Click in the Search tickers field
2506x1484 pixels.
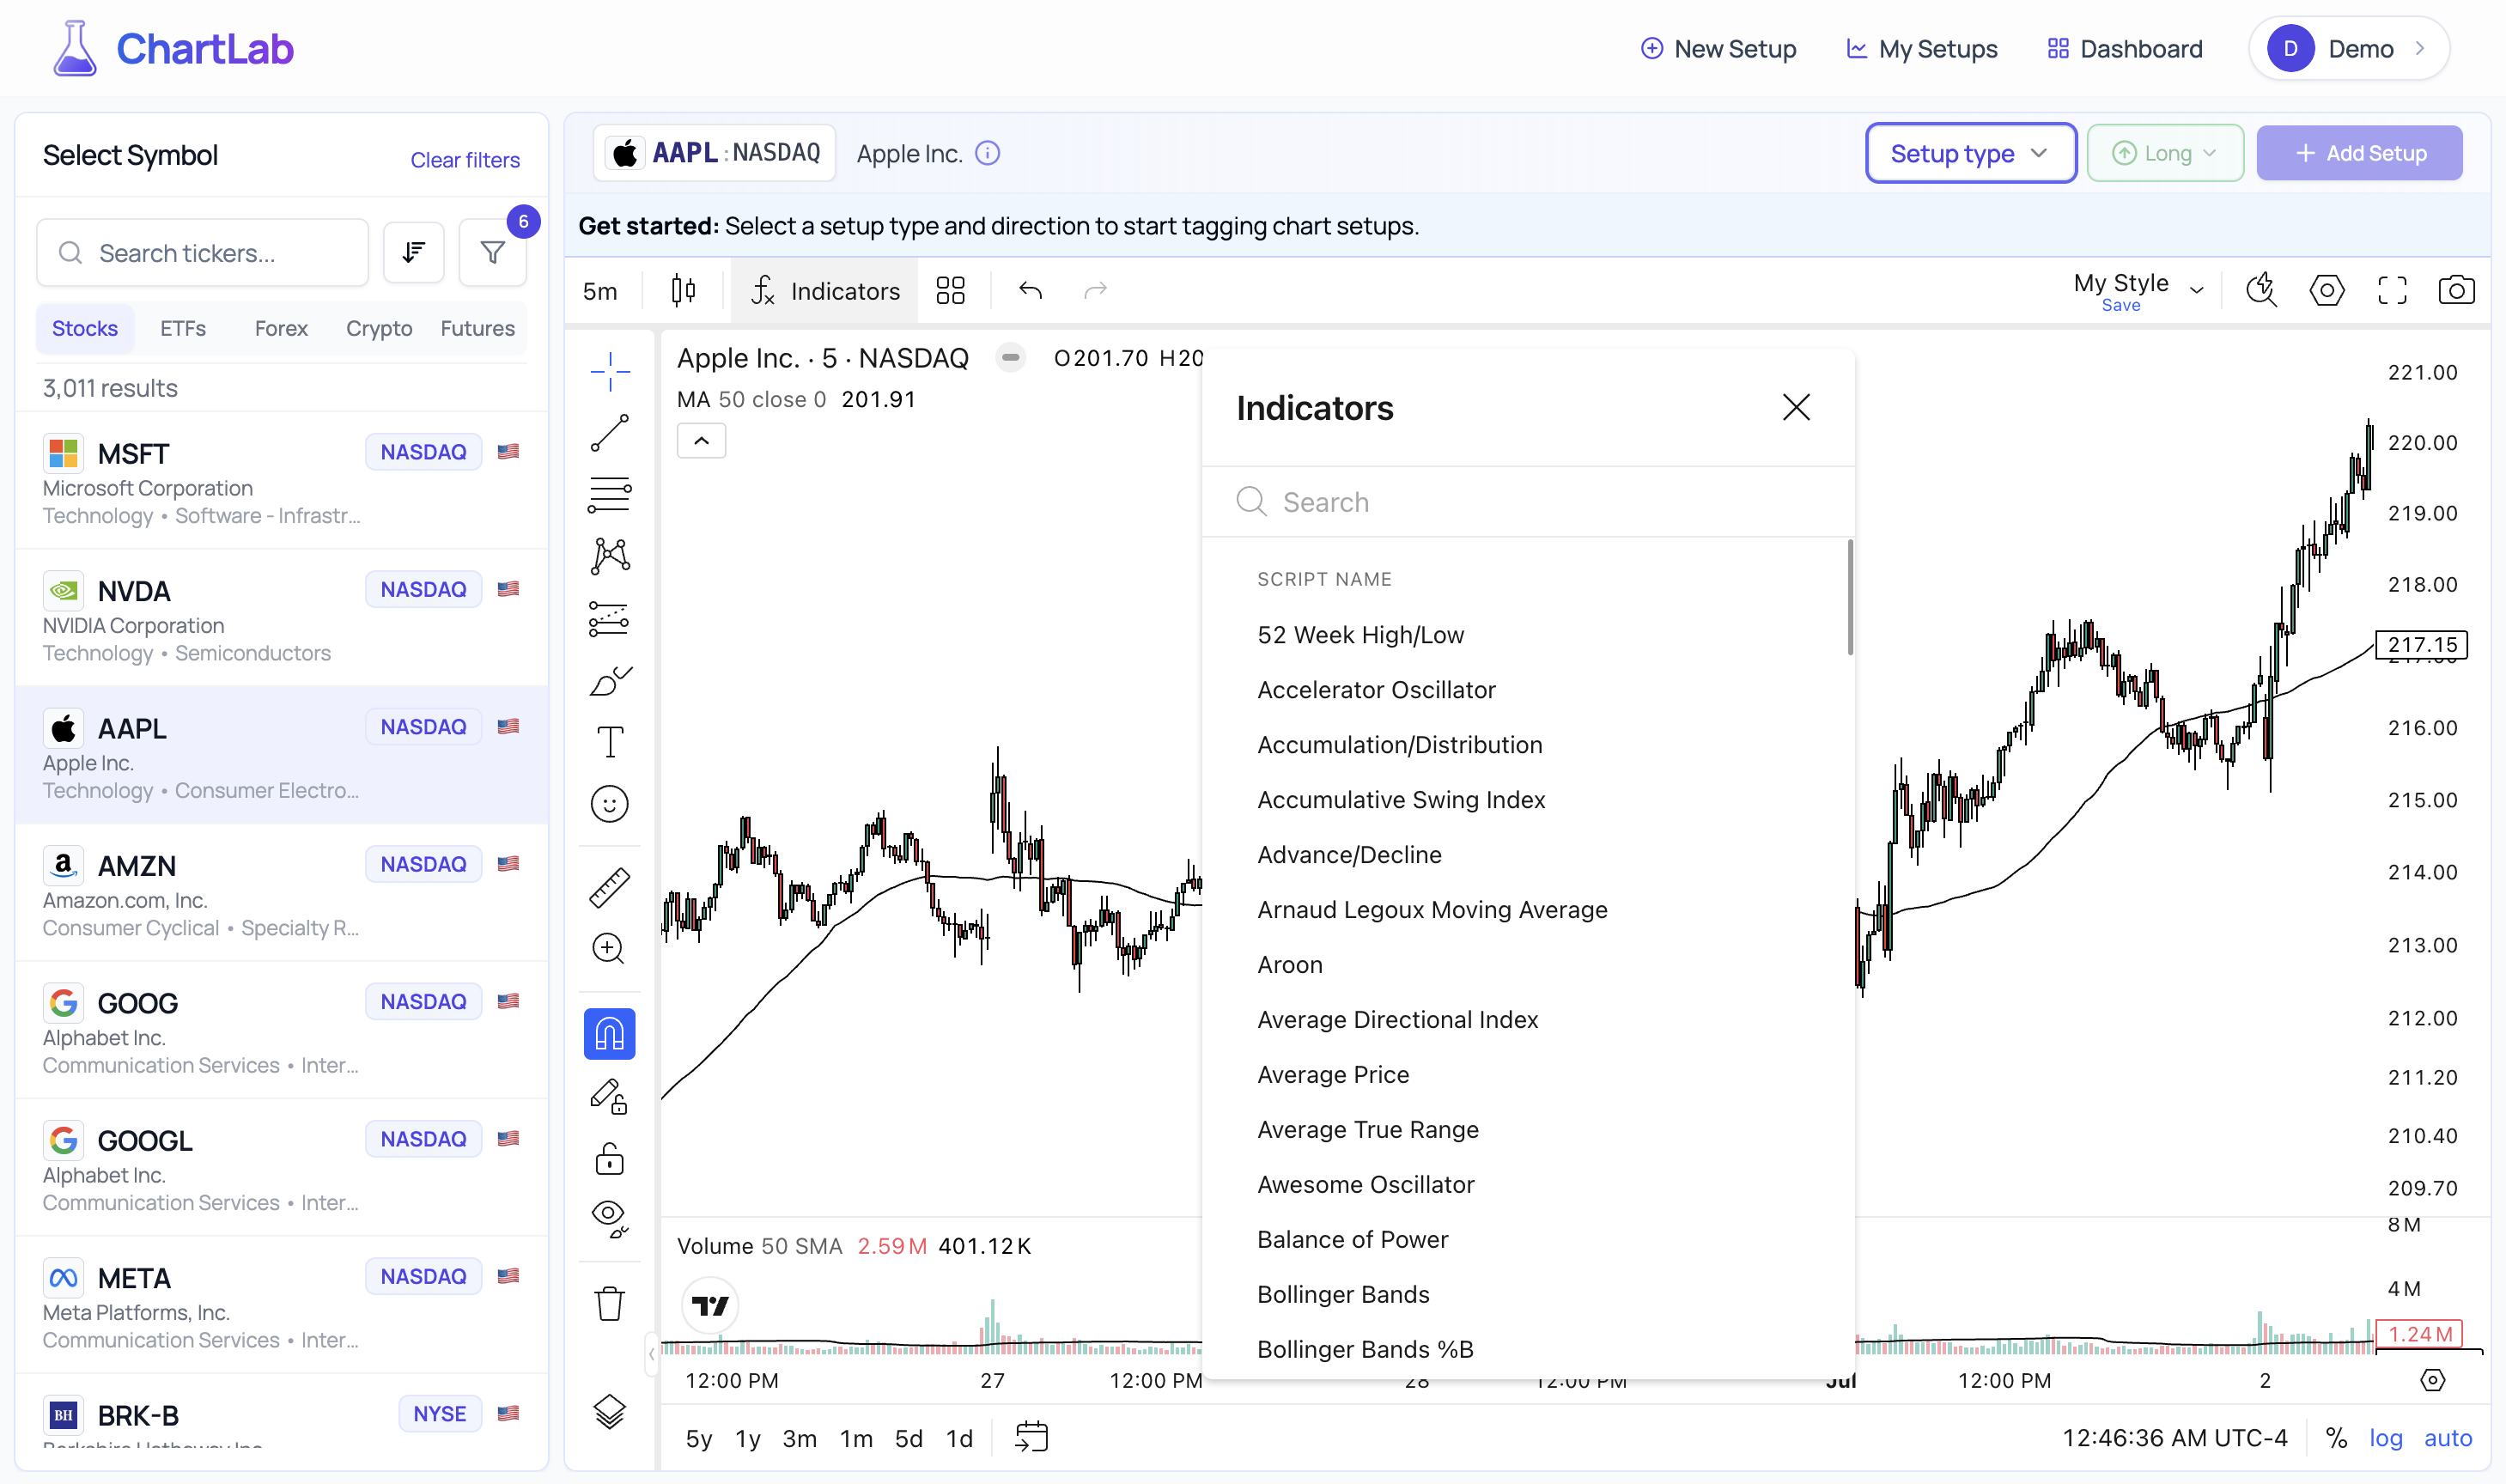click(203, 252)
